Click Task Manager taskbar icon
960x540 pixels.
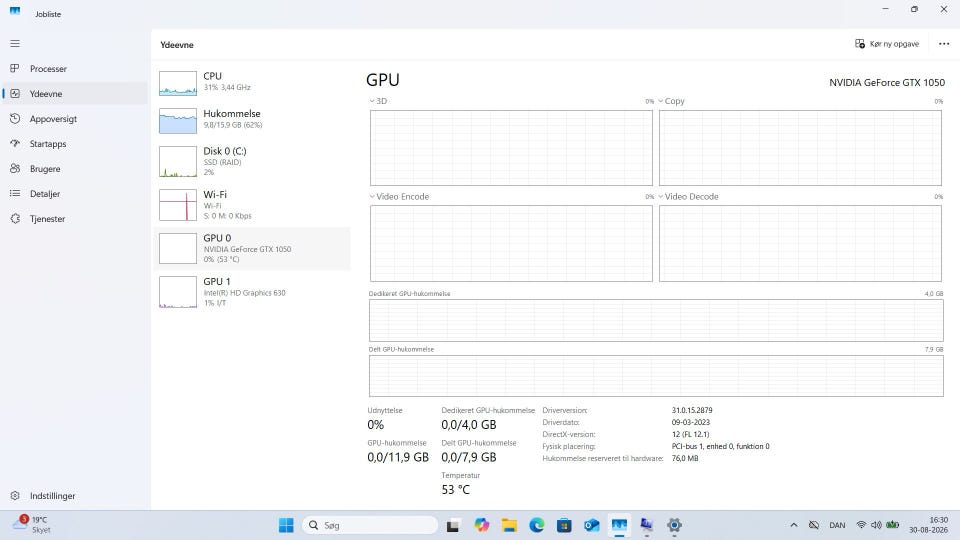click(619, 525)
